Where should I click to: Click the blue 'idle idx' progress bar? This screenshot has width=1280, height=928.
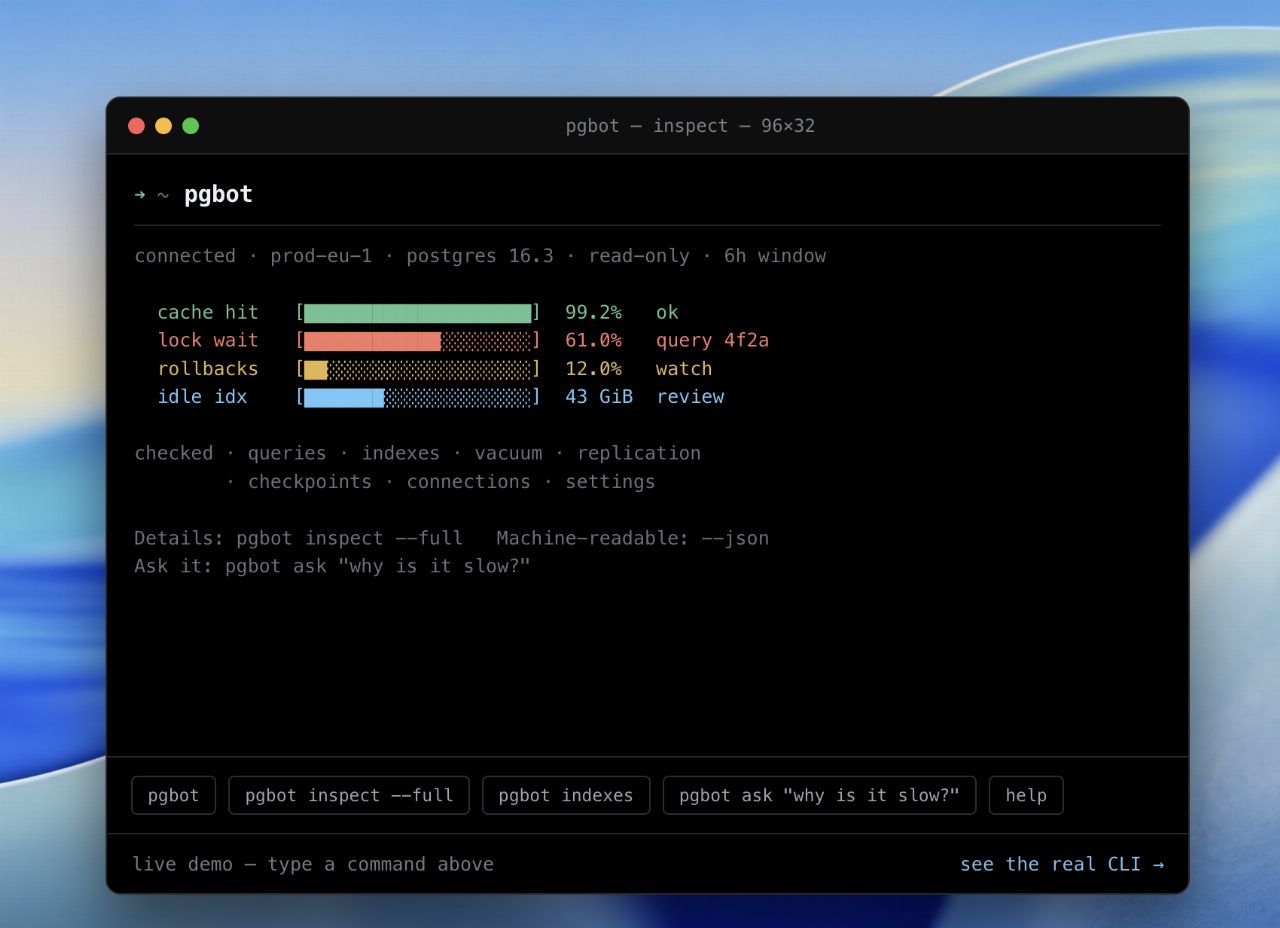tap(418, 397)
